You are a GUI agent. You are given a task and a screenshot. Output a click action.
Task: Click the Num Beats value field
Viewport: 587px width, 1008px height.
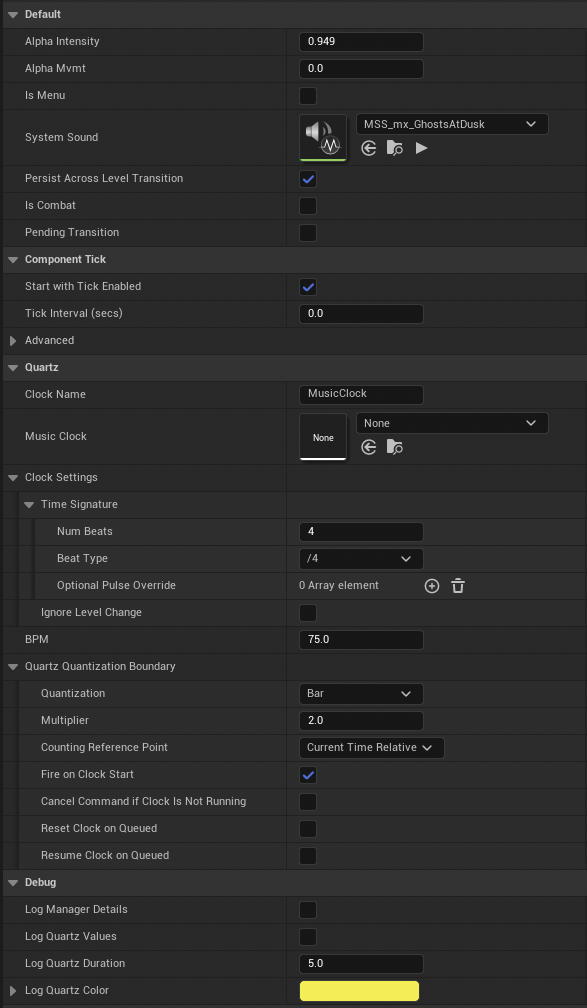click(x=361, y=532)
